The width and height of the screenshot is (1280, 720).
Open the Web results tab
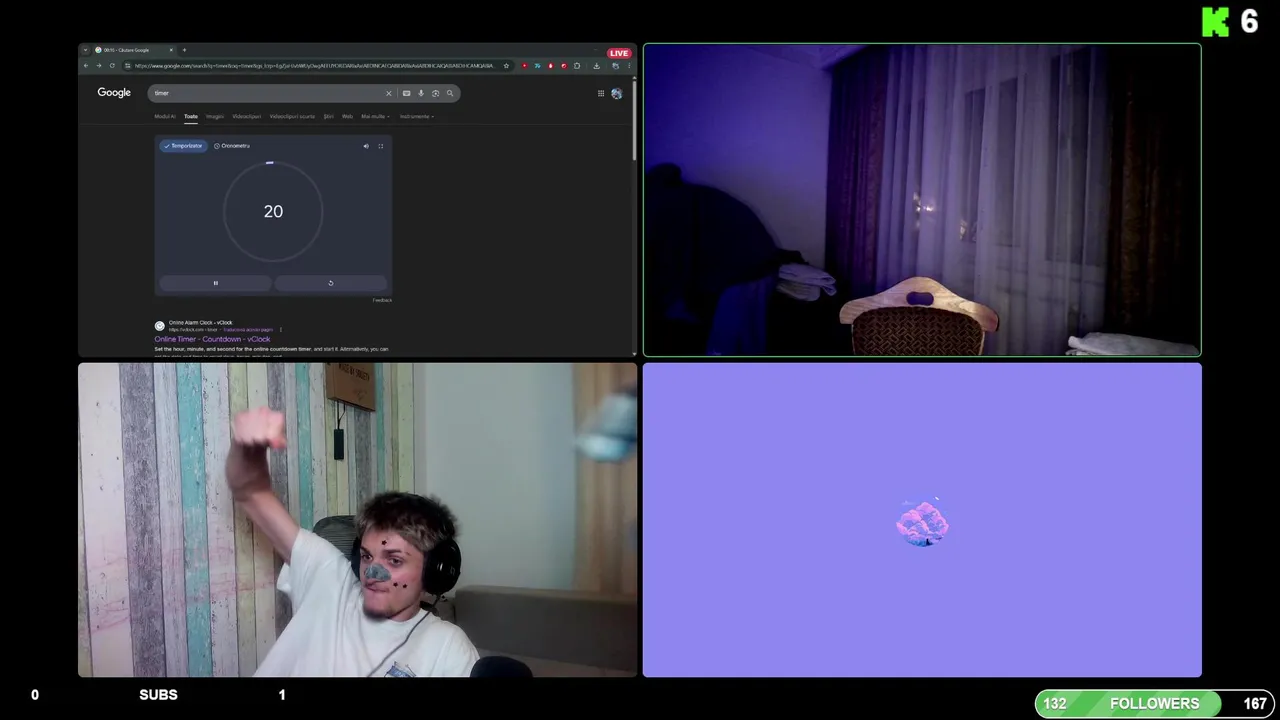347,116
